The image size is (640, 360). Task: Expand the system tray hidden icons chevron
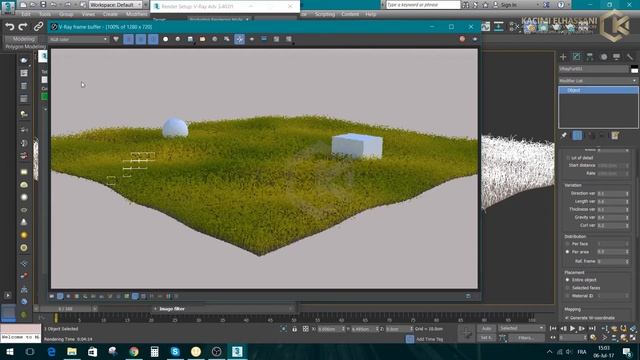549,352
